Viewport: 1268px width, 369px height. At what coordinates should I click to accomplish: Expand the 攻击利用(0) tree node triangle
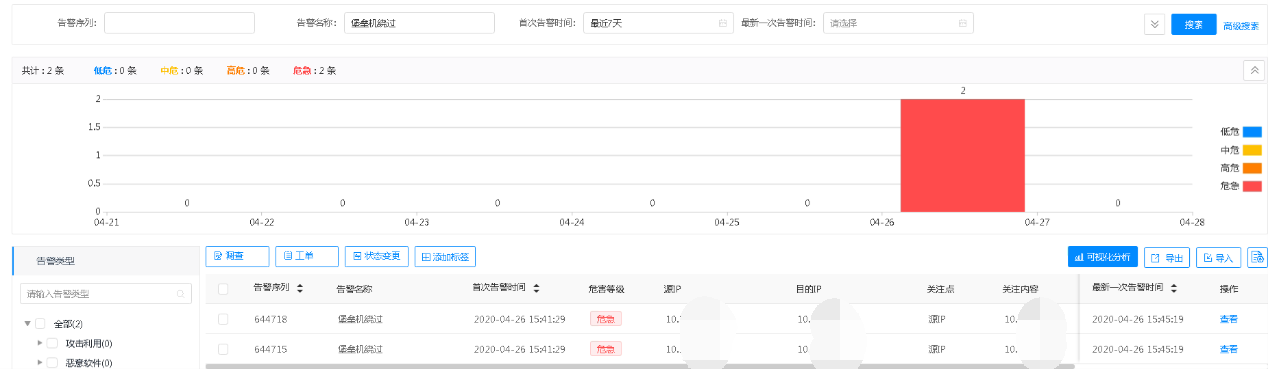point(40,343)
